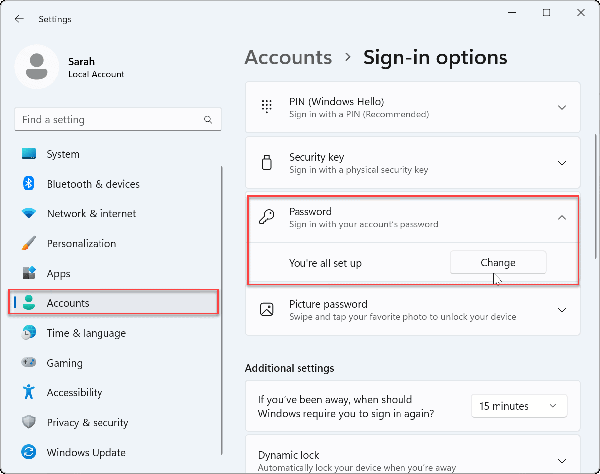Click the back arrow in Settings header
600x474 pixels.
(x=20, y=19)
